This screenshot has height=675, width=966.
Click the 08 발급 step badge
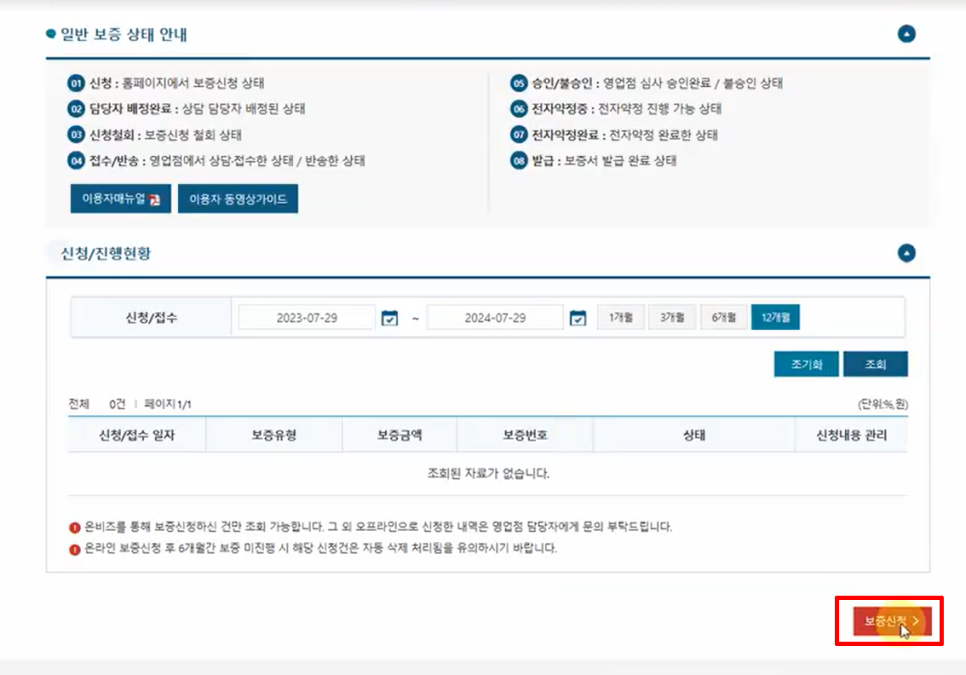coord(519,161)
